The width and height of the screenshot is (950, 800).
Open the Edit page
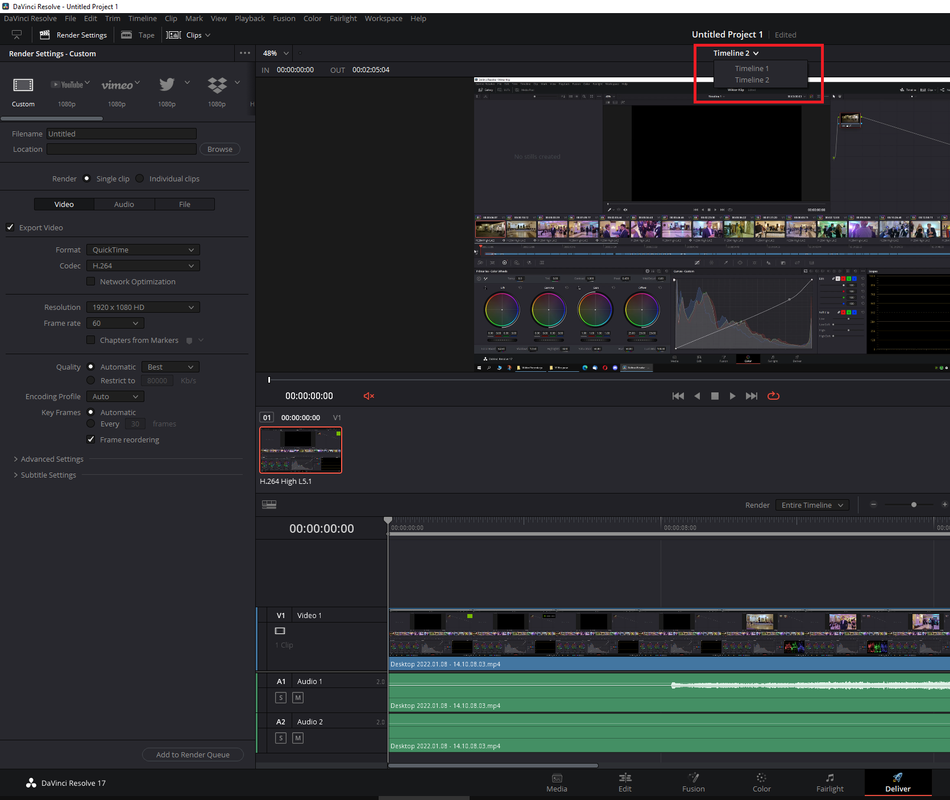625,783
